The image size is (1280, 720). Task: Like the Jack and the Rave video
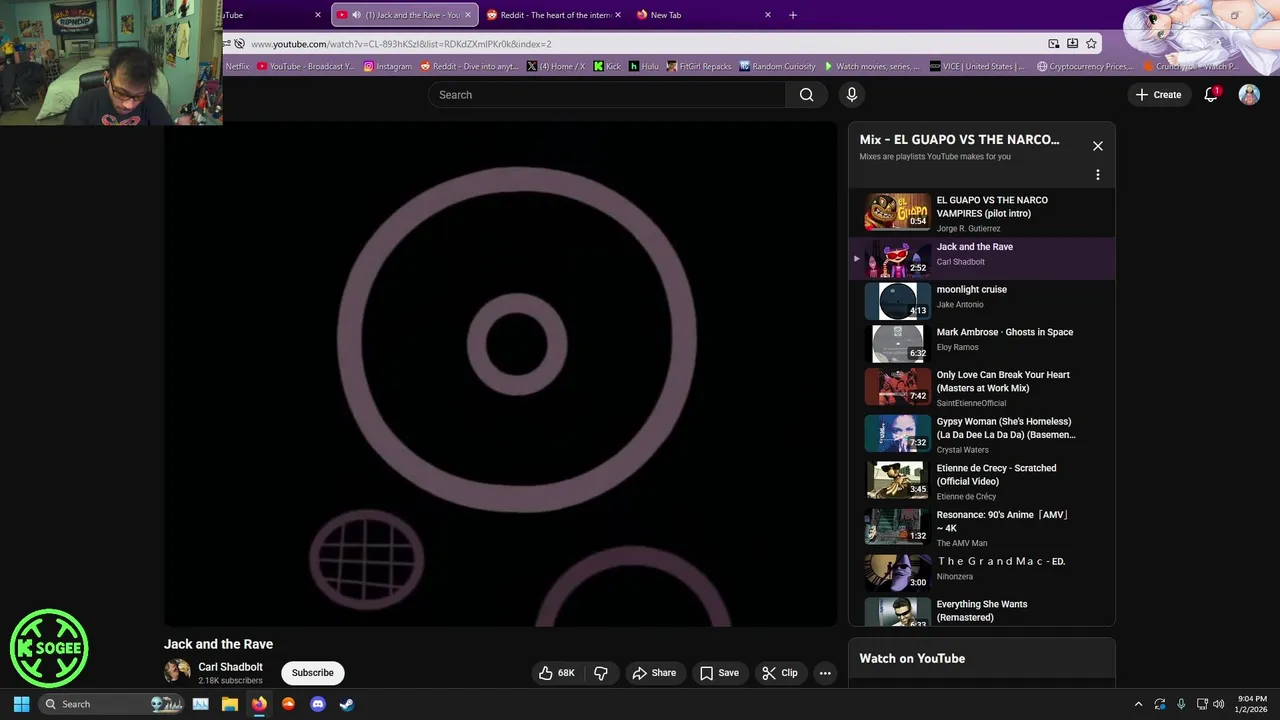pyautogui.click(x=556, y=673)
